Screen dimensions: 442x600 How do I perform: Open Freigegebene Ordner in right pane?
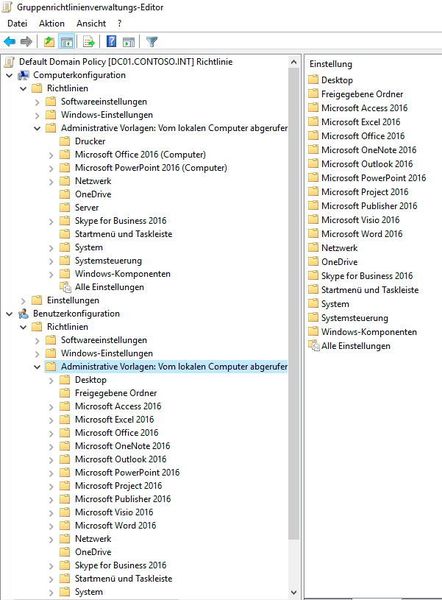click(362, 94)
